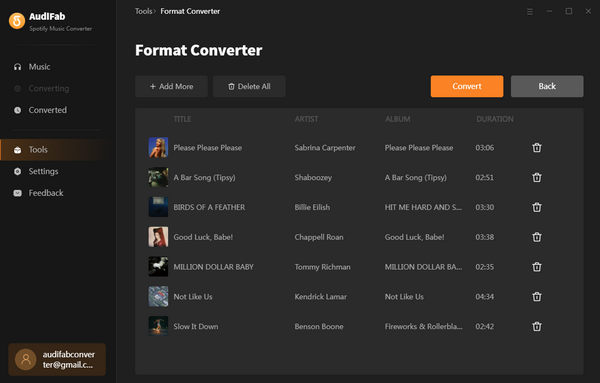Click Good Luck, Babe! album art
This screenshot has width=600, height=383.
[158, 237]
